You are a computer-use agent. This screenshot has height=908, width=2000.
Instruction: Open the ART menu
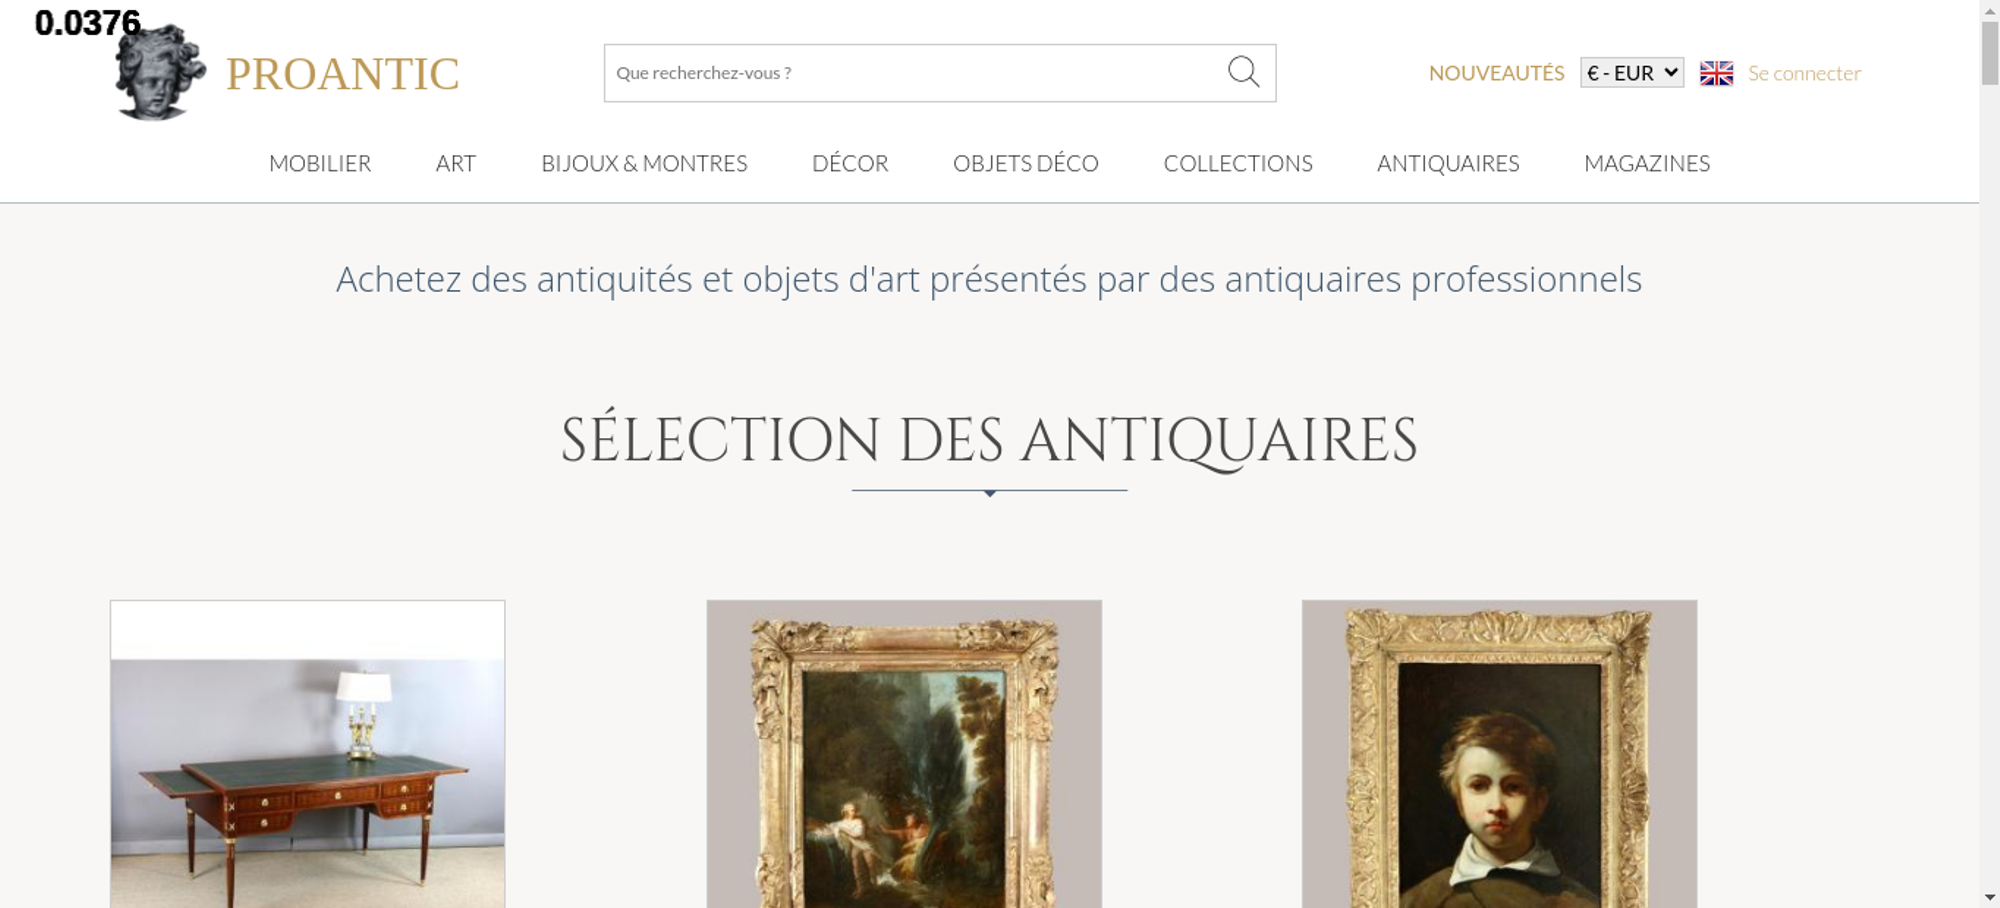tap(456, 163)
